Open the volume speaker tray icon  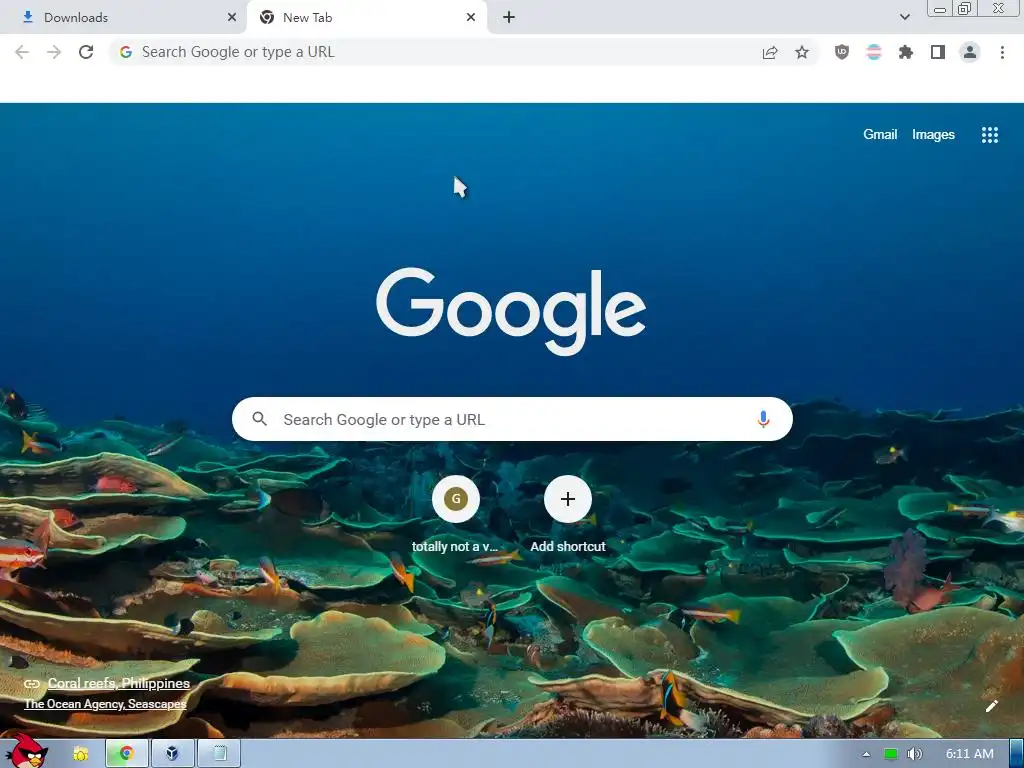click(x=914, y=754)
